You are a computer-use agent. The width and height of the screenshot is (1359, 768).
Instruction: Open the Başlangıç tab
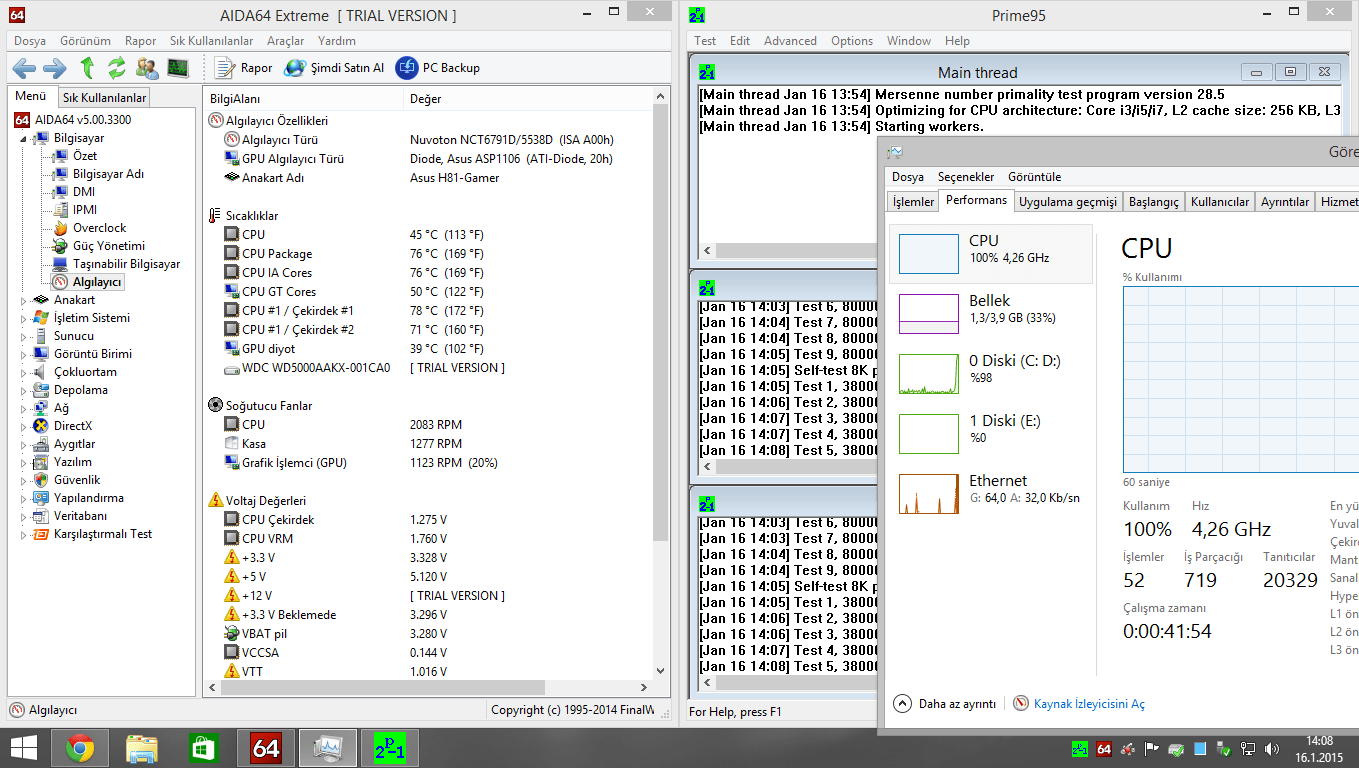pos(1153,201)
